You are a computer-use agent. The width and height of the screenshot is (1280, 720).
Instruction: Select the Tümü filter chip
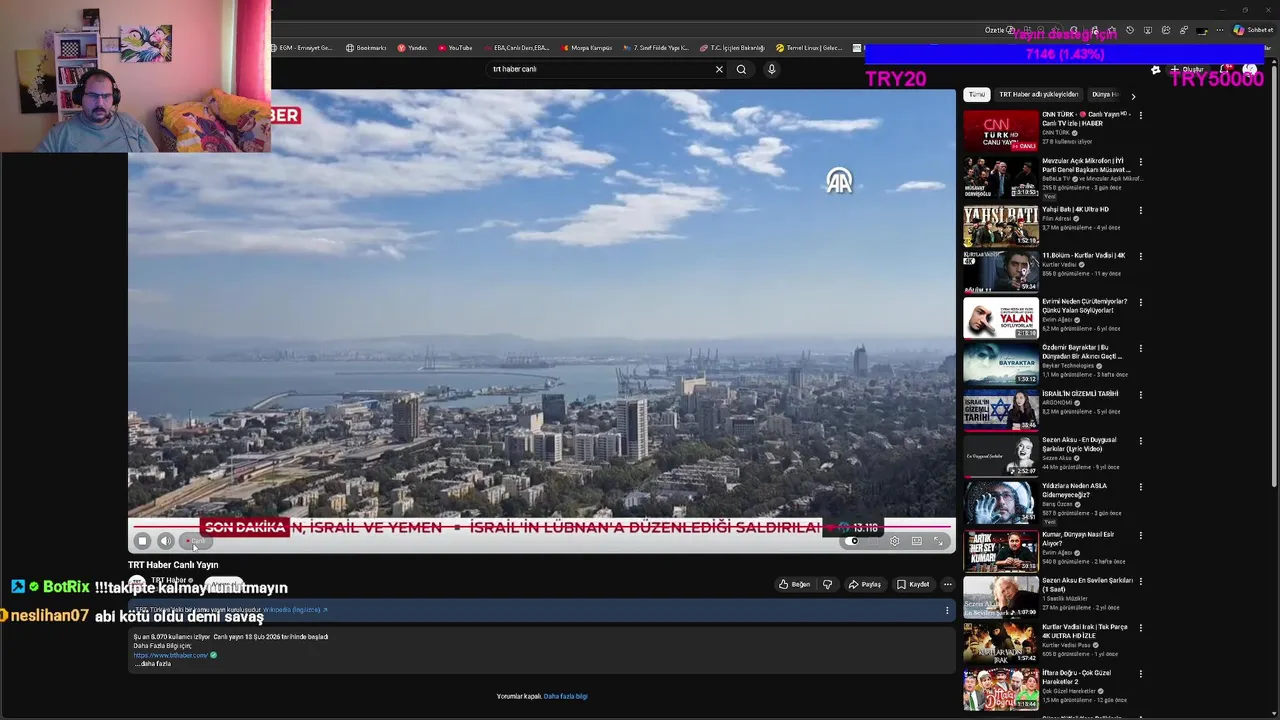[x=977, y=94]
